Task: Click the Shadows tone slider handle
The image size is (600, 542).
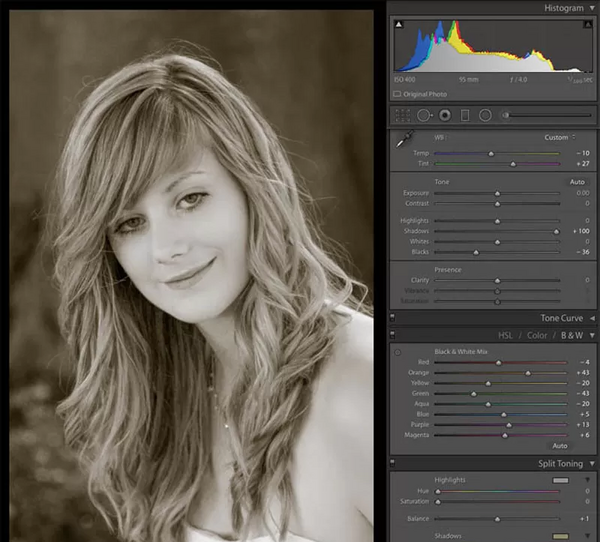Action: coord(556,231)
